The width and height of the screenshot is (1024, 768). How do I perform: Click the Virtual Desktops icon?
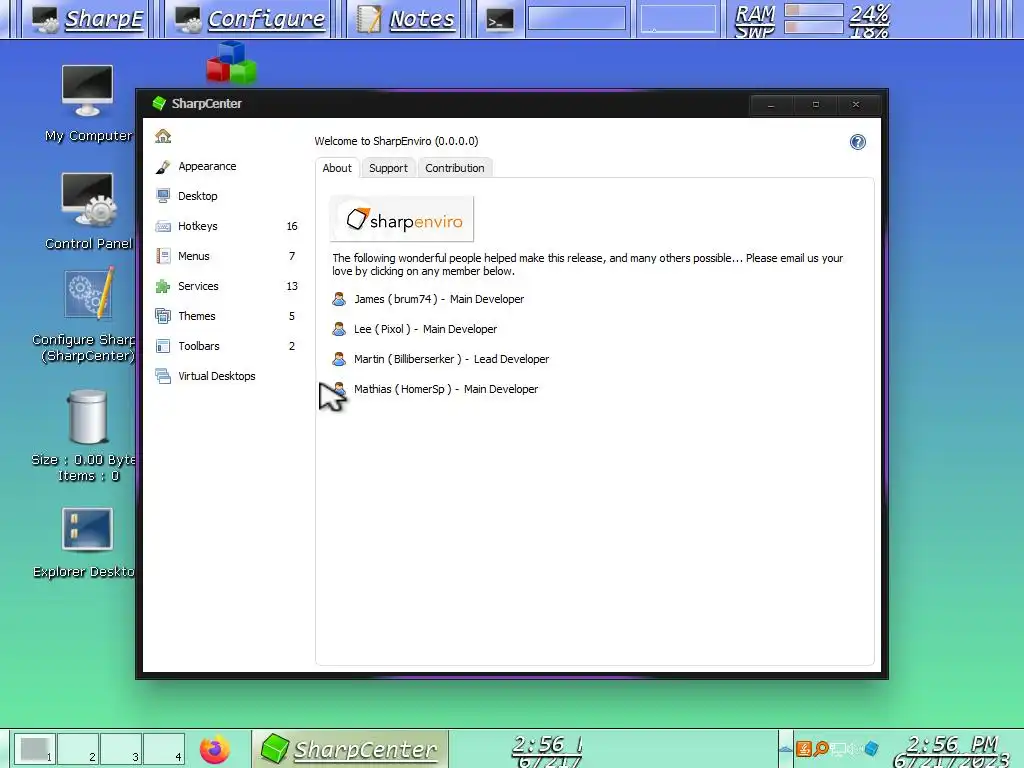coord(163,376)
